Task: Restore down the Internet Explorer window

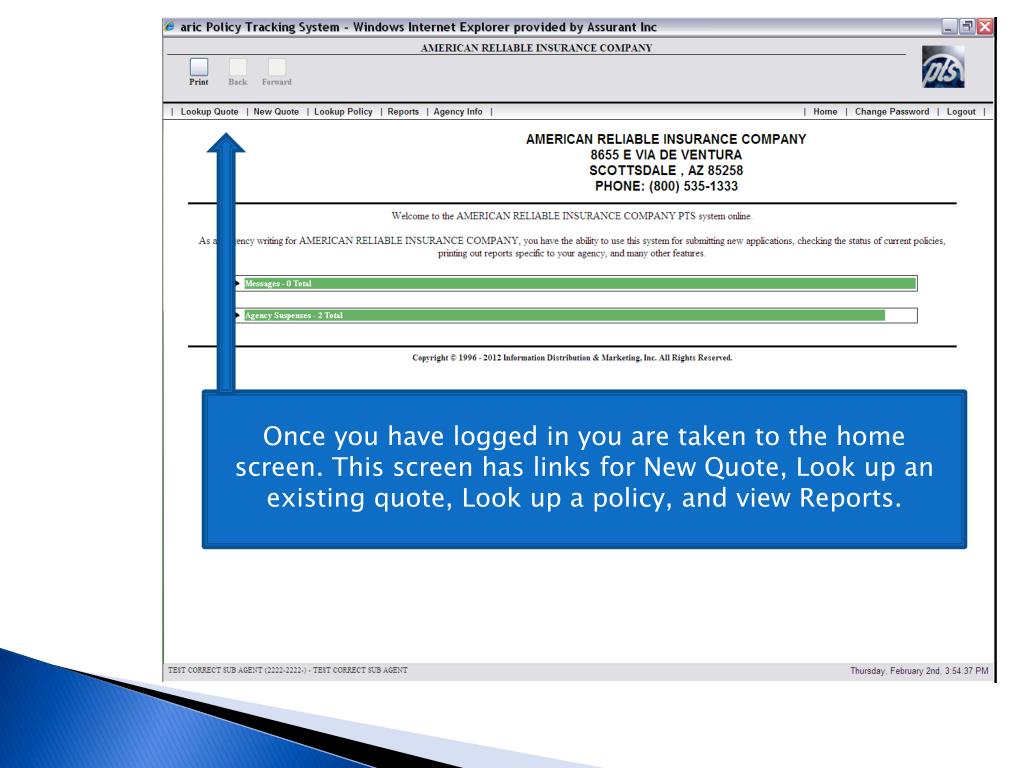Action: point(967,27)
